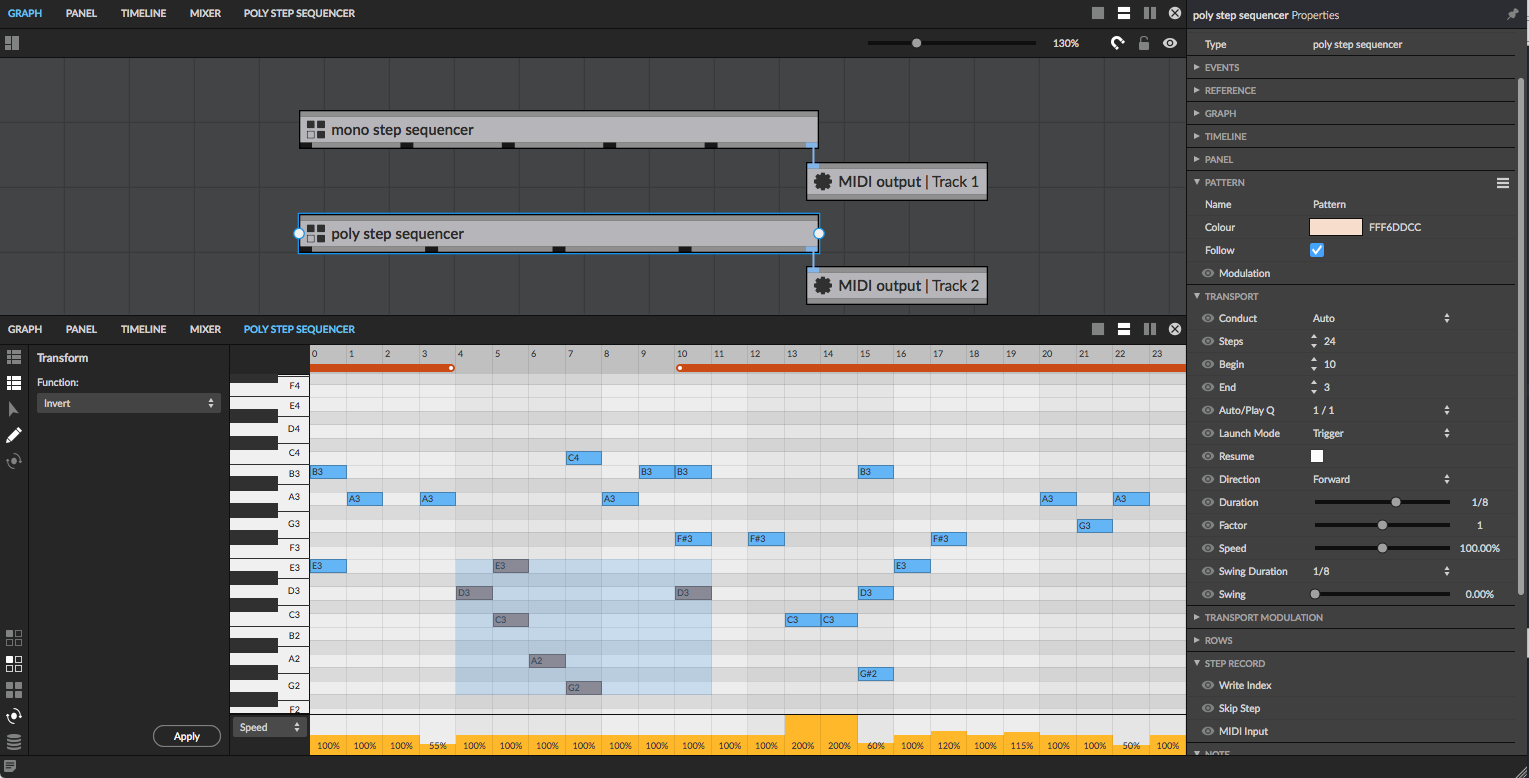Open the graph overview grid icon at toolbar left
This screenshot has width=1529, height=778.
tap(12, 43)
